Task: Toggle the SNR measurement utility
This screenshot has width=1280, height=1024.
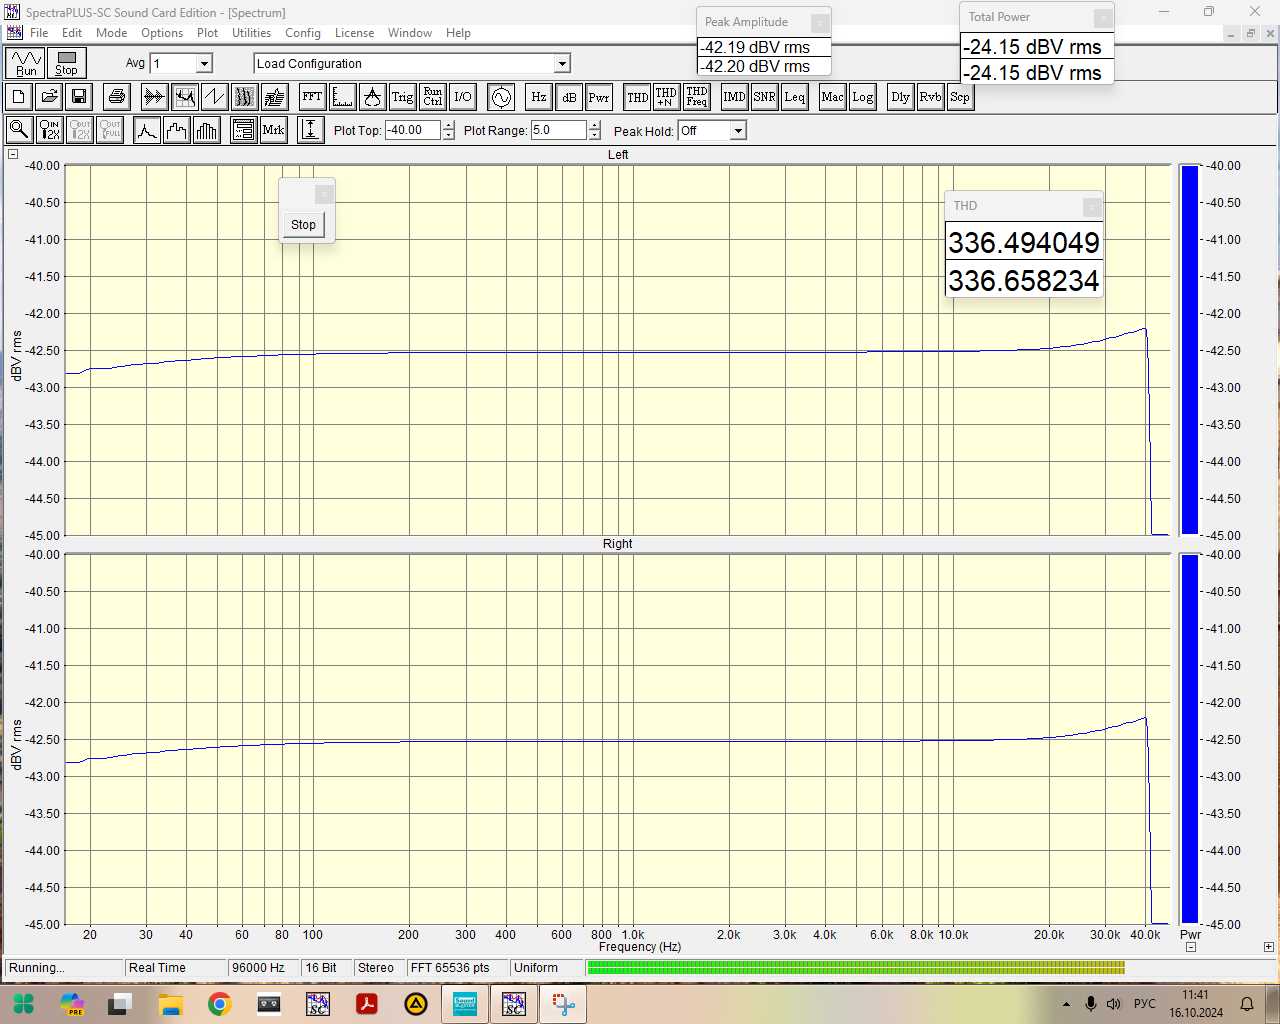Action: pos(764,97)
